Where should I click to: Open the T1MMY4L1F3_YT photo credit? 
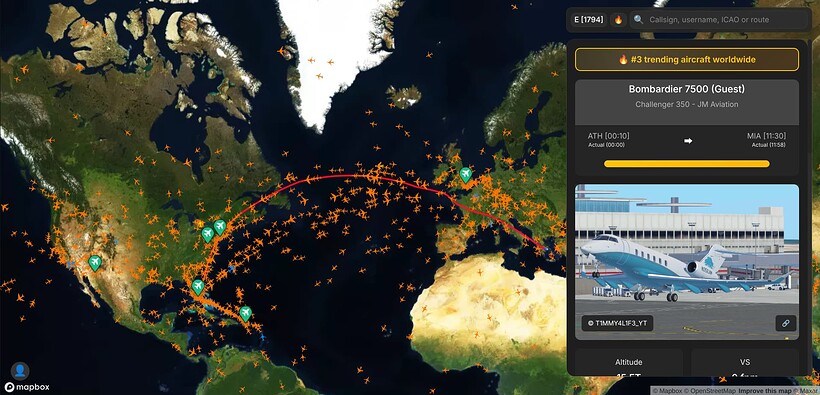(x=617, y=323)
